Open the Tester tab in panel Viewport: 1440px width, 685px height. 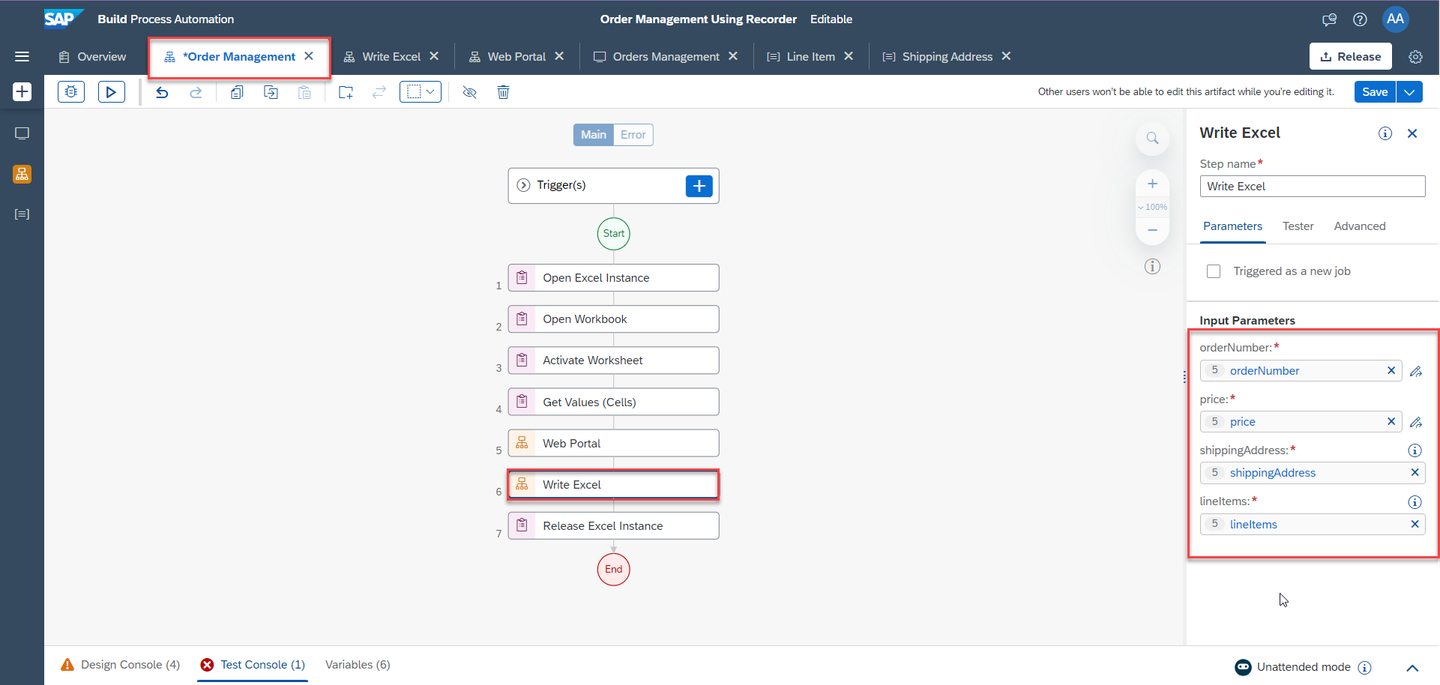tap(1298, 226)
